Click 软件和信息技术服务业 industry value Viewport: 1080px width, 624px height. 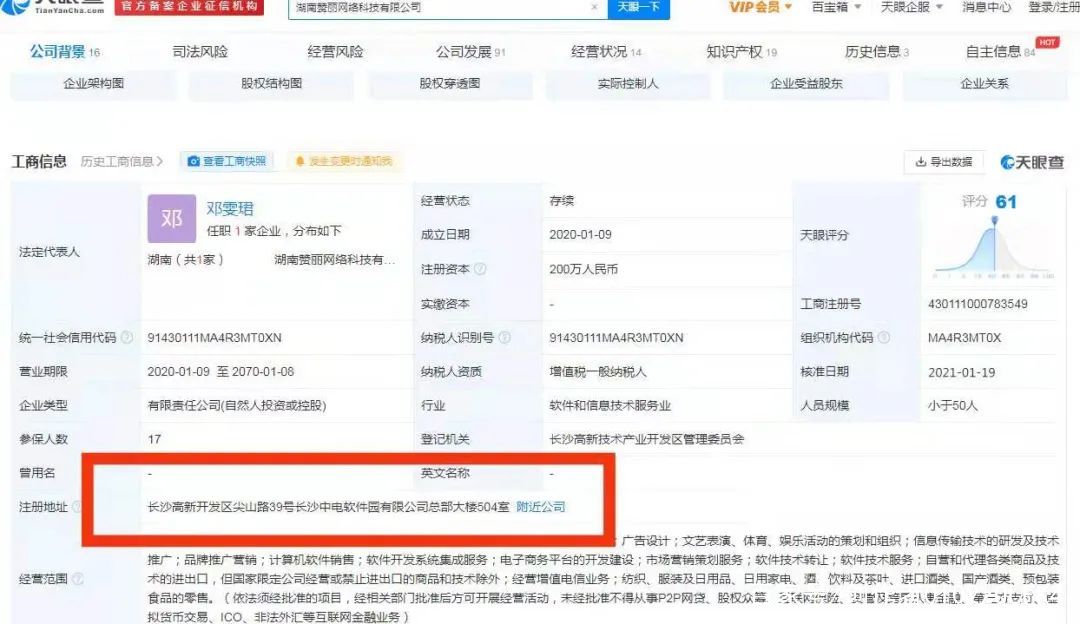[610, 406]
